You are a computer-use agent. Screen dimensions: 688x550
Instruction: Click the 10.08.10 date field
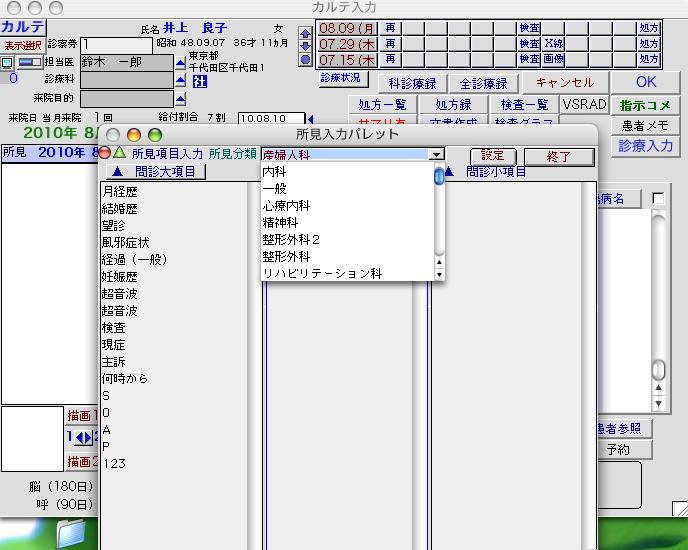[271, 119]
